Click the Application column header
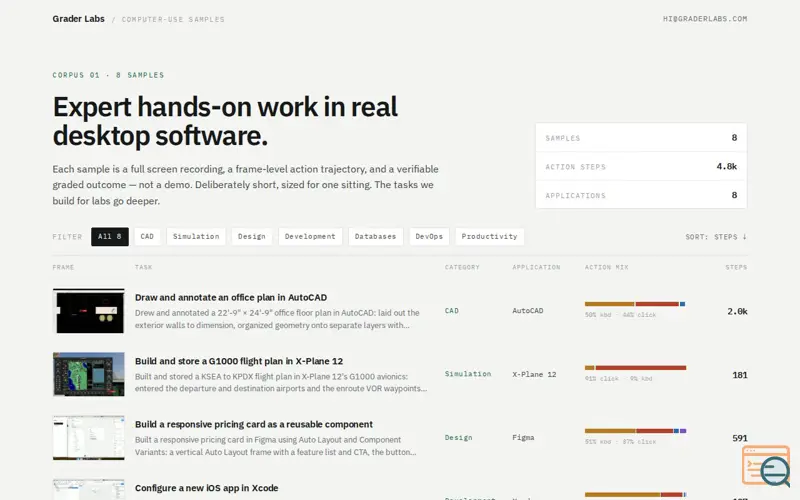This screenshot has width=800, height=500. (x=536, y=267)
